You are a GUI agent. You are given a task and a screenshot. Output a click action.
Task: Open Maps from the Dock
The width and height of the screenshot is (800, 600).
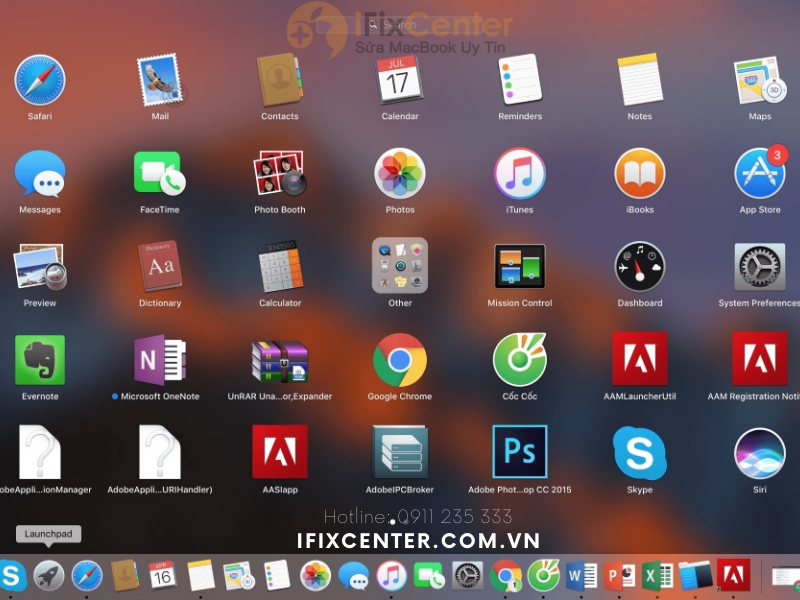pos(239,576)
